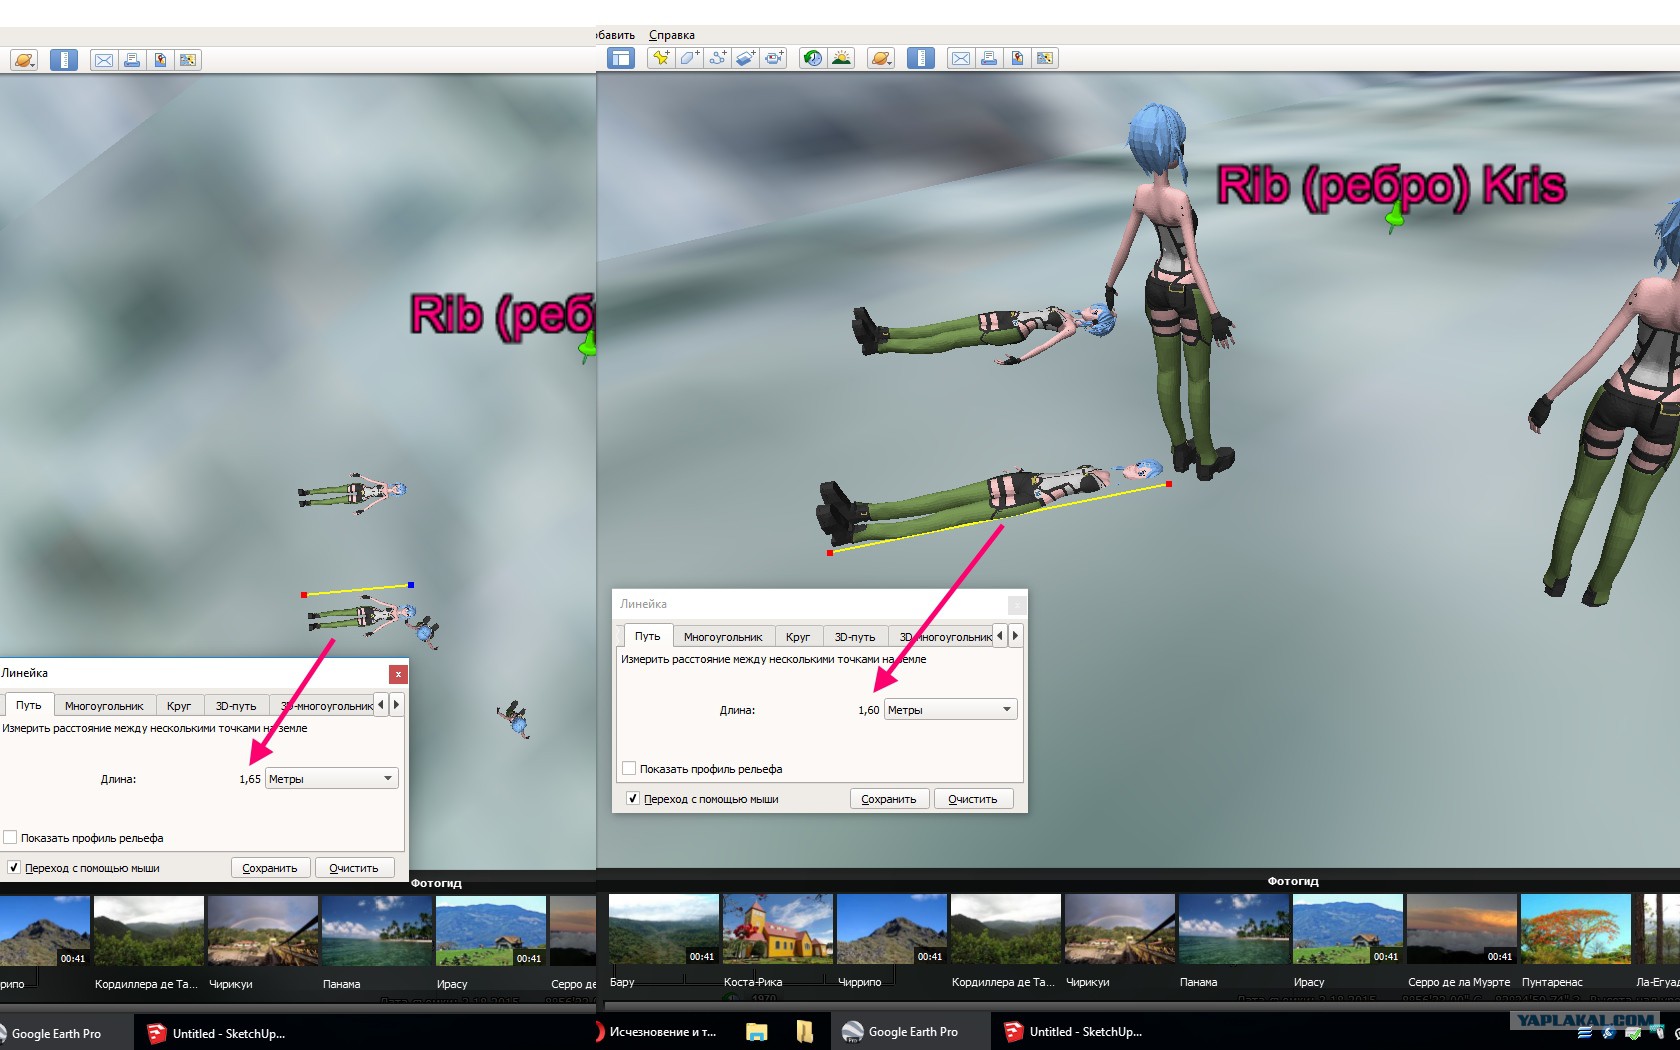The height and width of the screenshot is (1050, 1680).
Task: Open Панама thumbnail in the left window
Action: (377, 932)
